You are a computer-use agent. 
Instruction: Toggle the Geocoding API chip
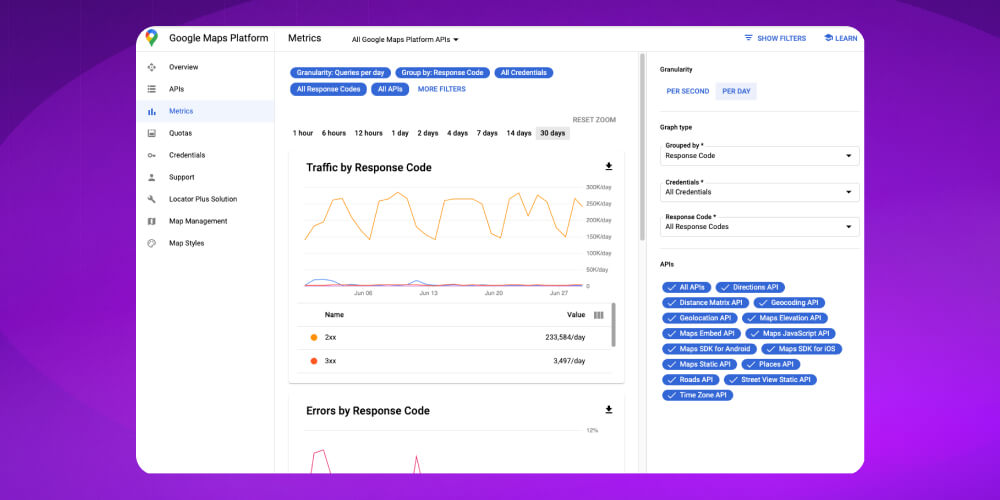pos(790,303)
